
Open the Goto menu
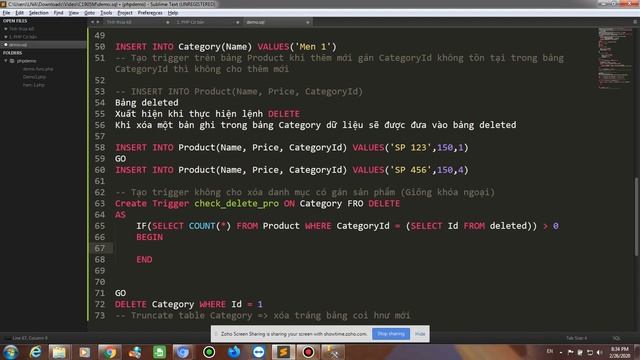89,13
